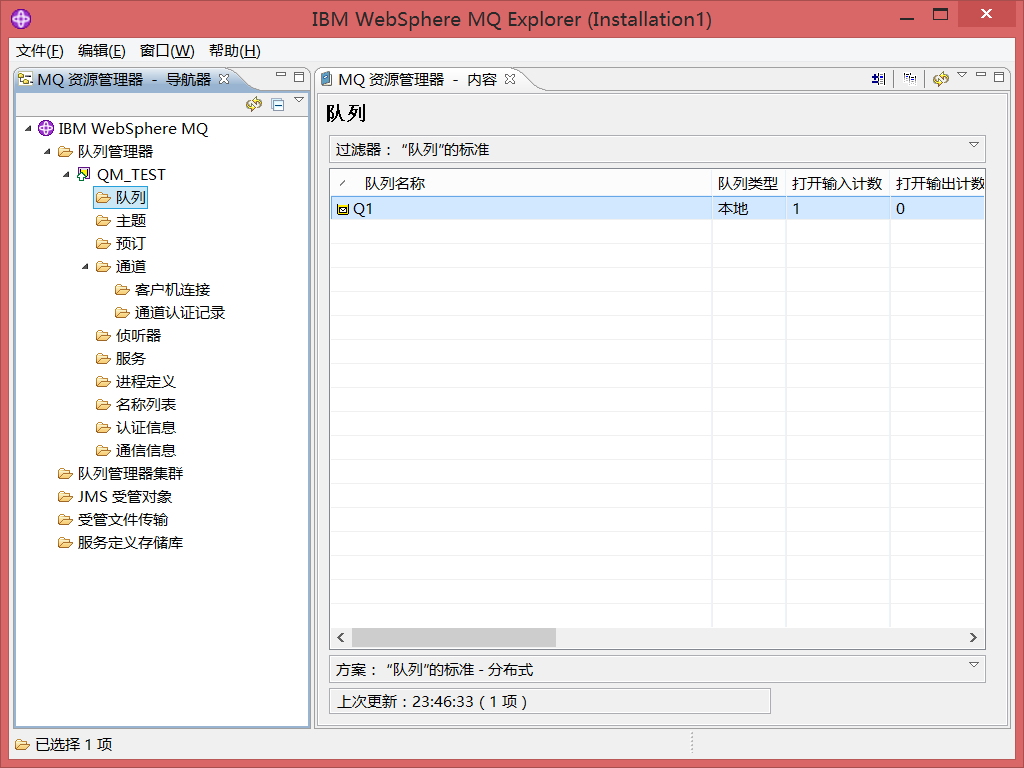1024x768 pixels.
Task: Click the Q1 queue icon
Action: pyautogui.click(x=343, y=210)
